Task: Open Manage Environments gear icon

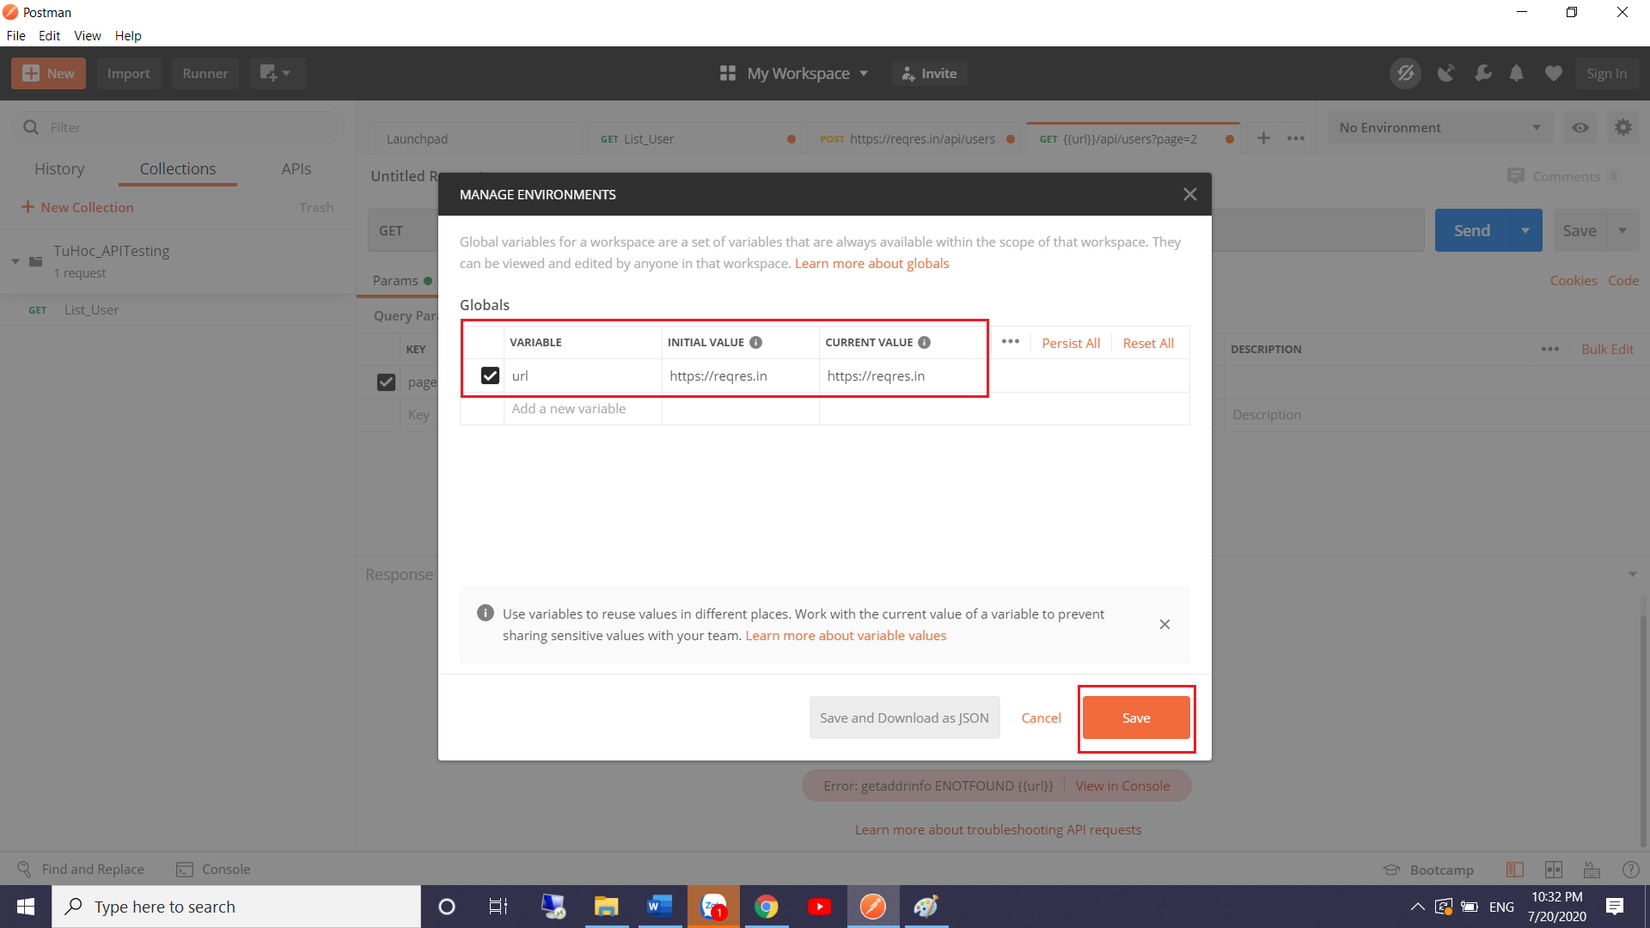Action: click(x=1623, y=127)
